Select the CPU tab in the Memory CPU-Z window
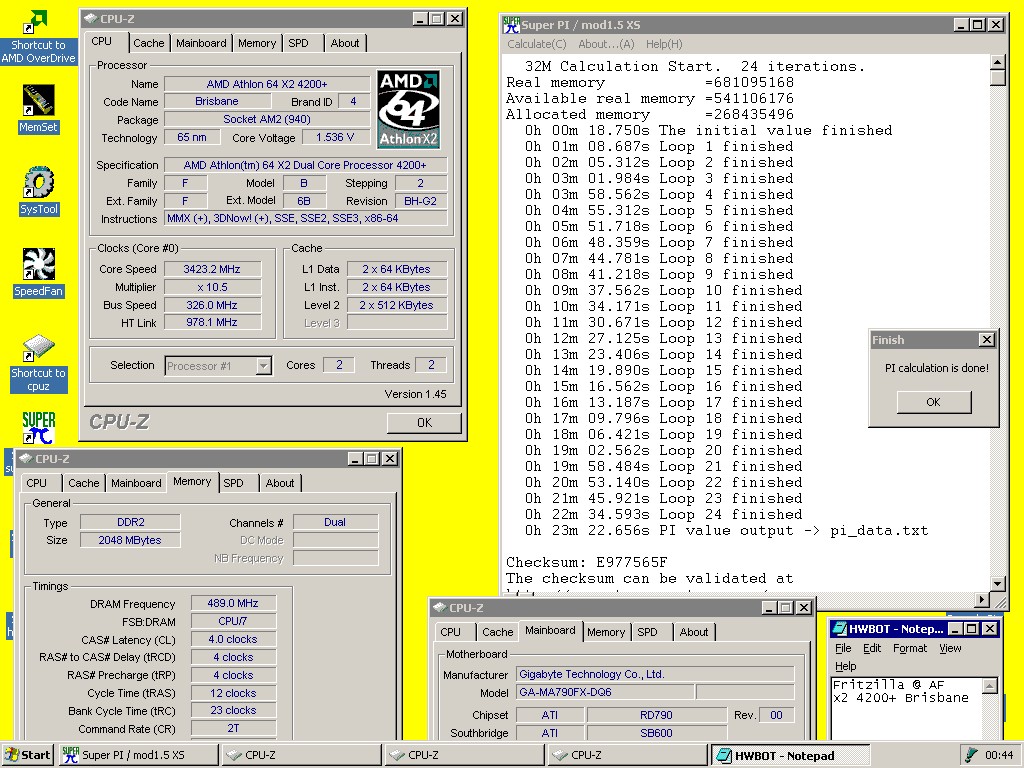Viewport: 1024px width, 768px height. 37,483
